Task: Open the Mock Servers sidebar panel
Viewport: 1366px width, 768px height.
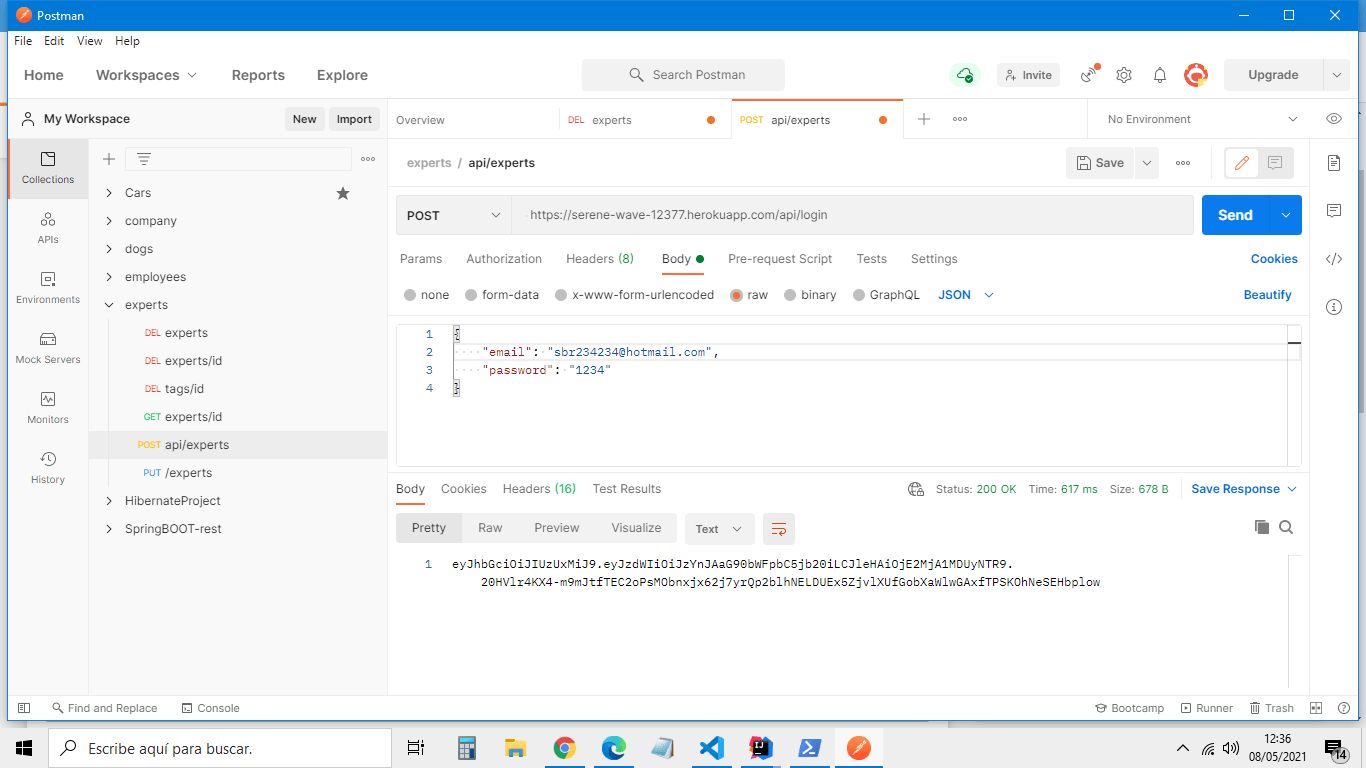Action: pos(48,347)
